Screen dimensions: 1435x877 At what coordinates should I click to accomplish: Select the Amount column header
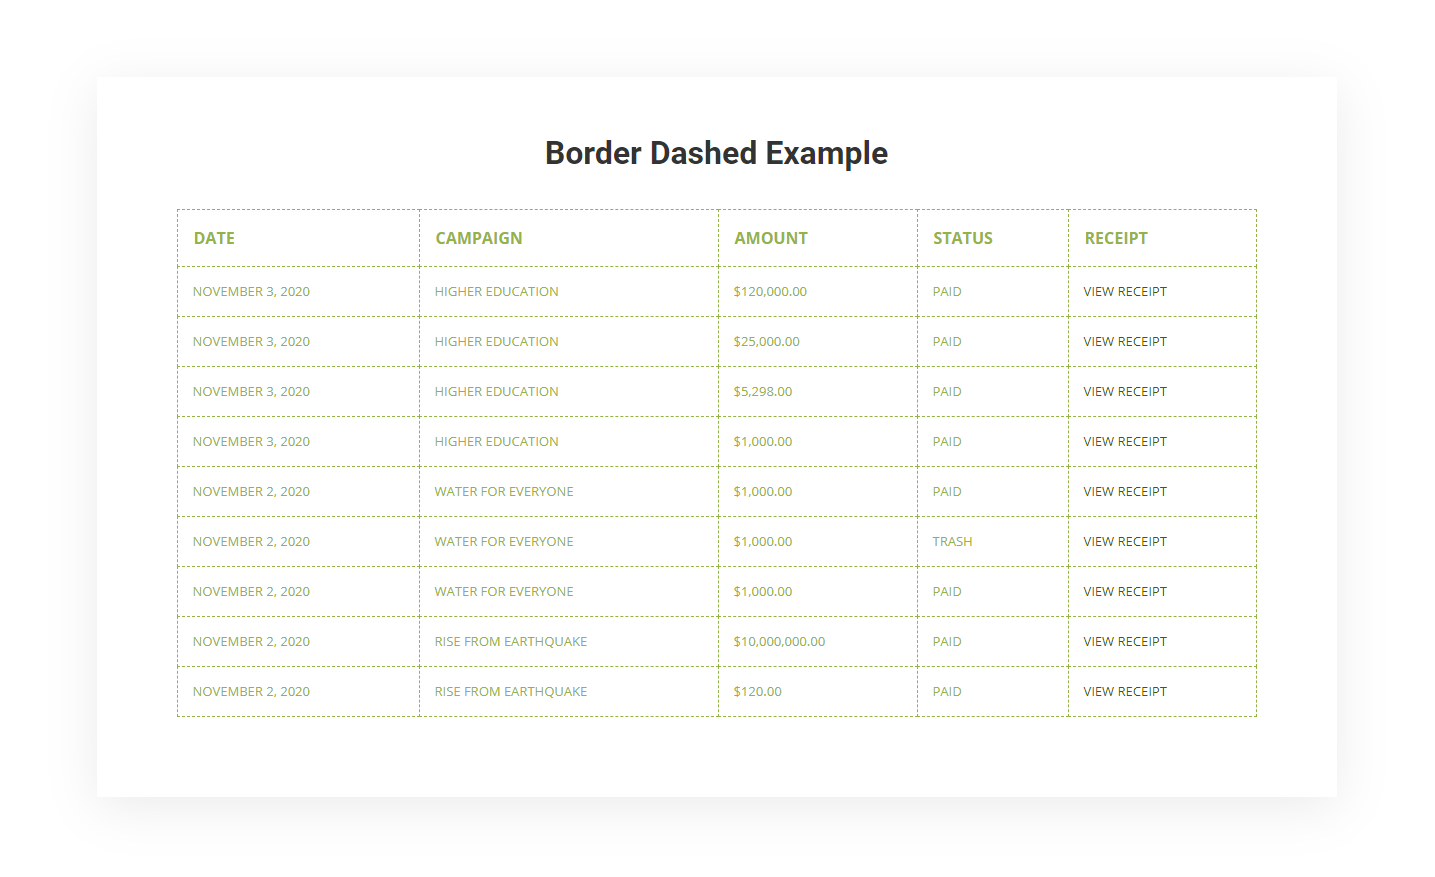[770, 238]
